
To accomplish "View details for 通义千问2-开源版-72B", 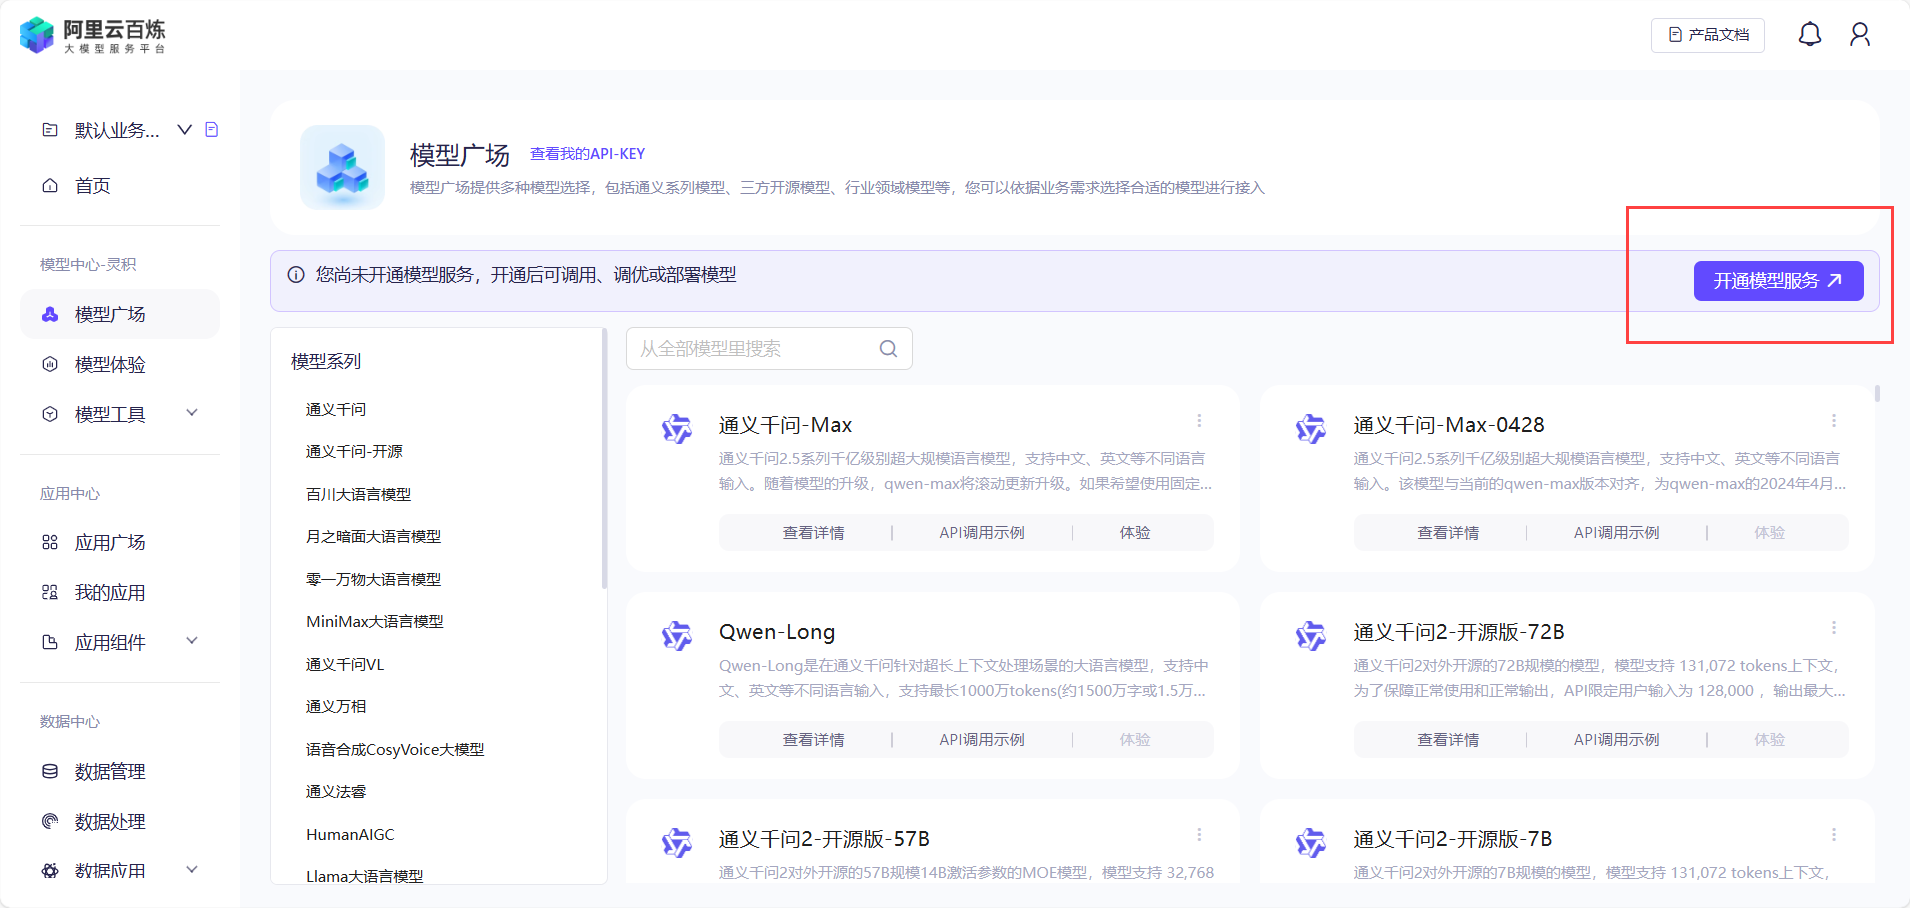I will [1448, 740].
